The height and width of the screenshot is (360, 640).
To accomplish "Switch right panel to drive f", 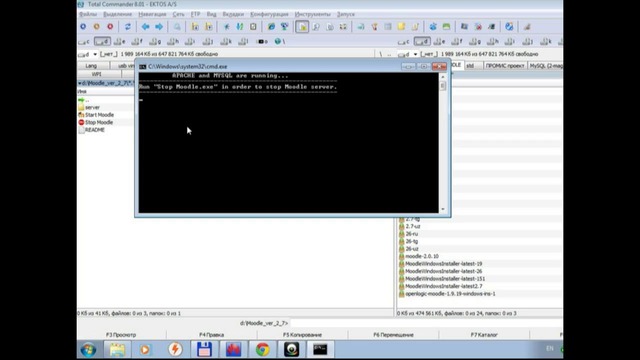I will pos(457,42).
